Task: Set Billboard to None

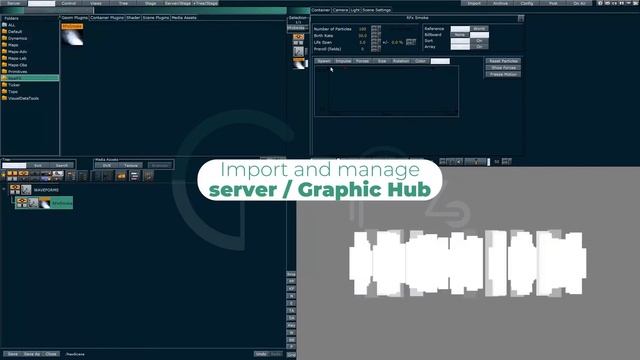Action: click(x=460, y=35)
